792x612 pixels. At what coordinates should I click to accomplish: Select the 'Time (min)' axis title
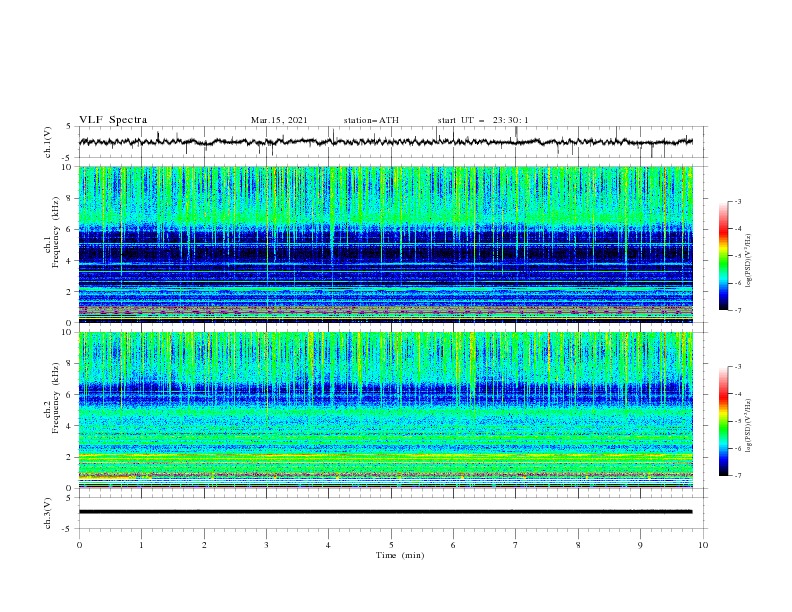[400, 555]
